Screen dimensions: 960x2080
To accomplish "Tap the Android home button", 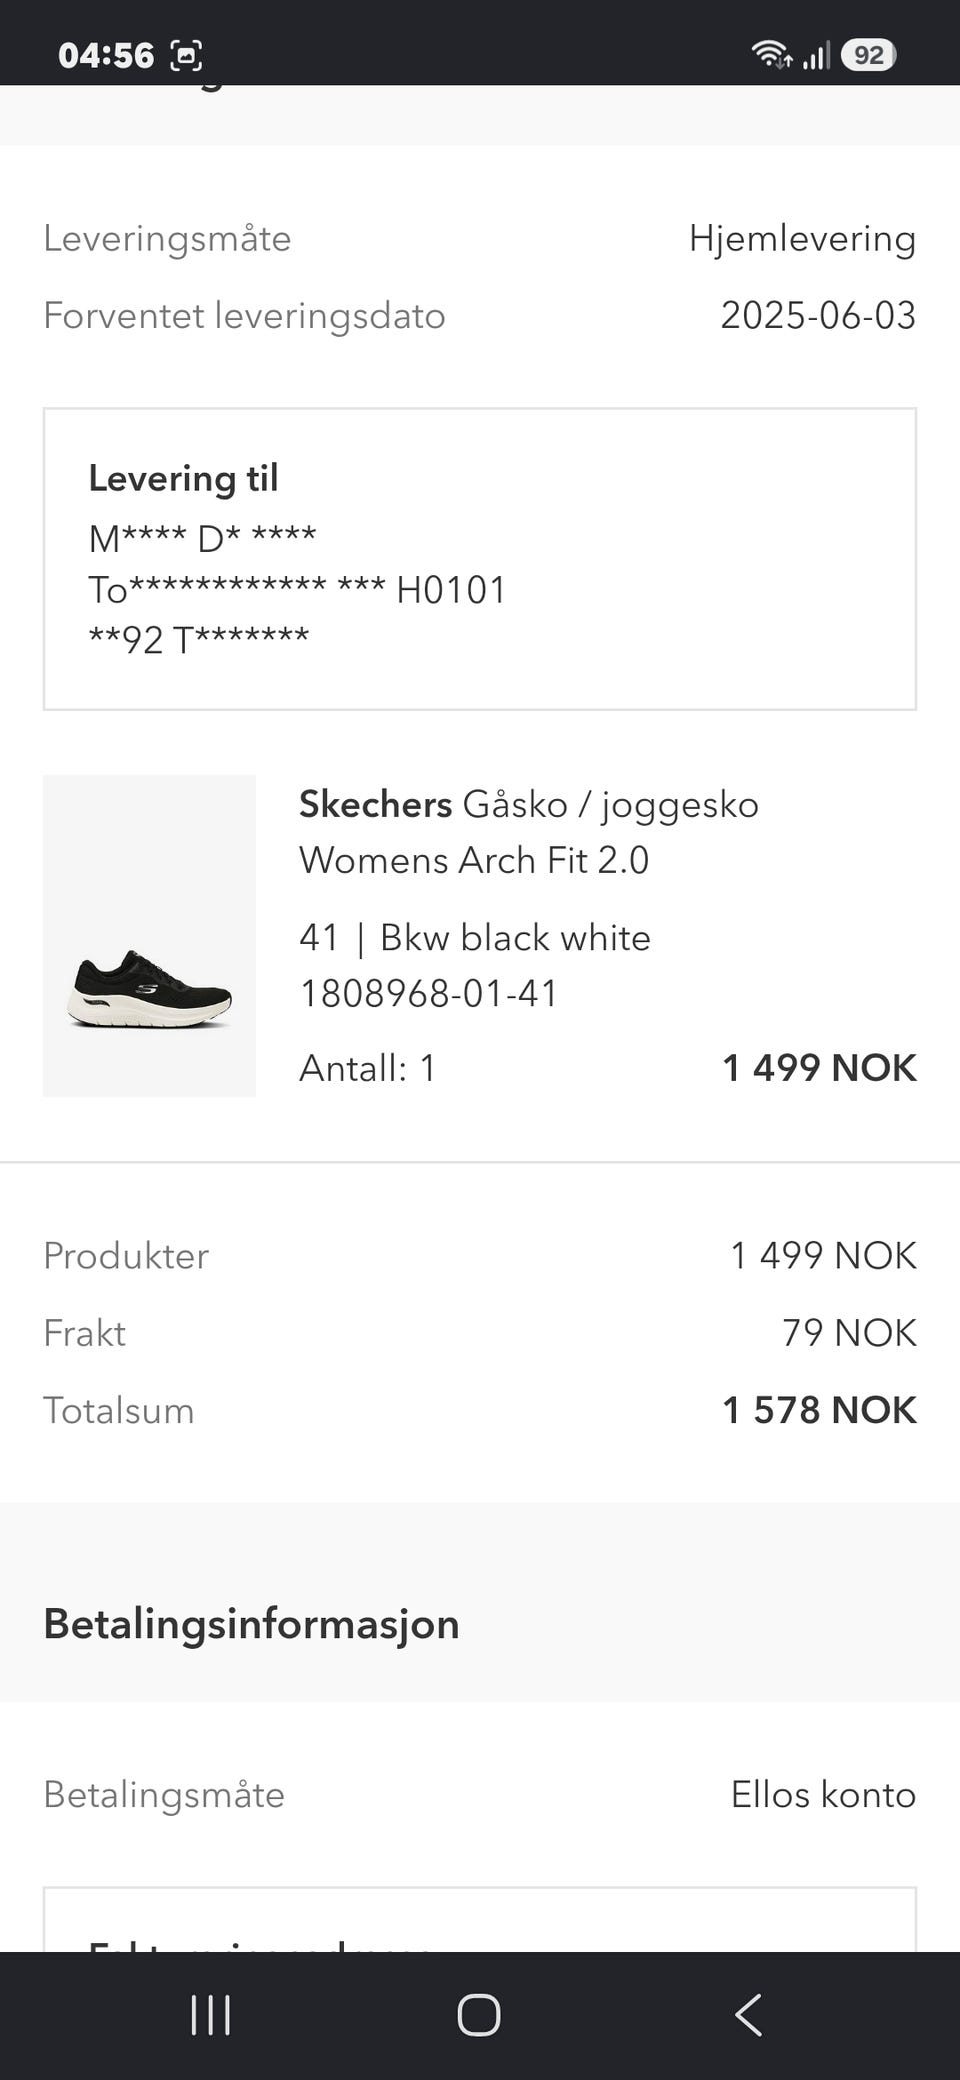I will pos(479,2014).
